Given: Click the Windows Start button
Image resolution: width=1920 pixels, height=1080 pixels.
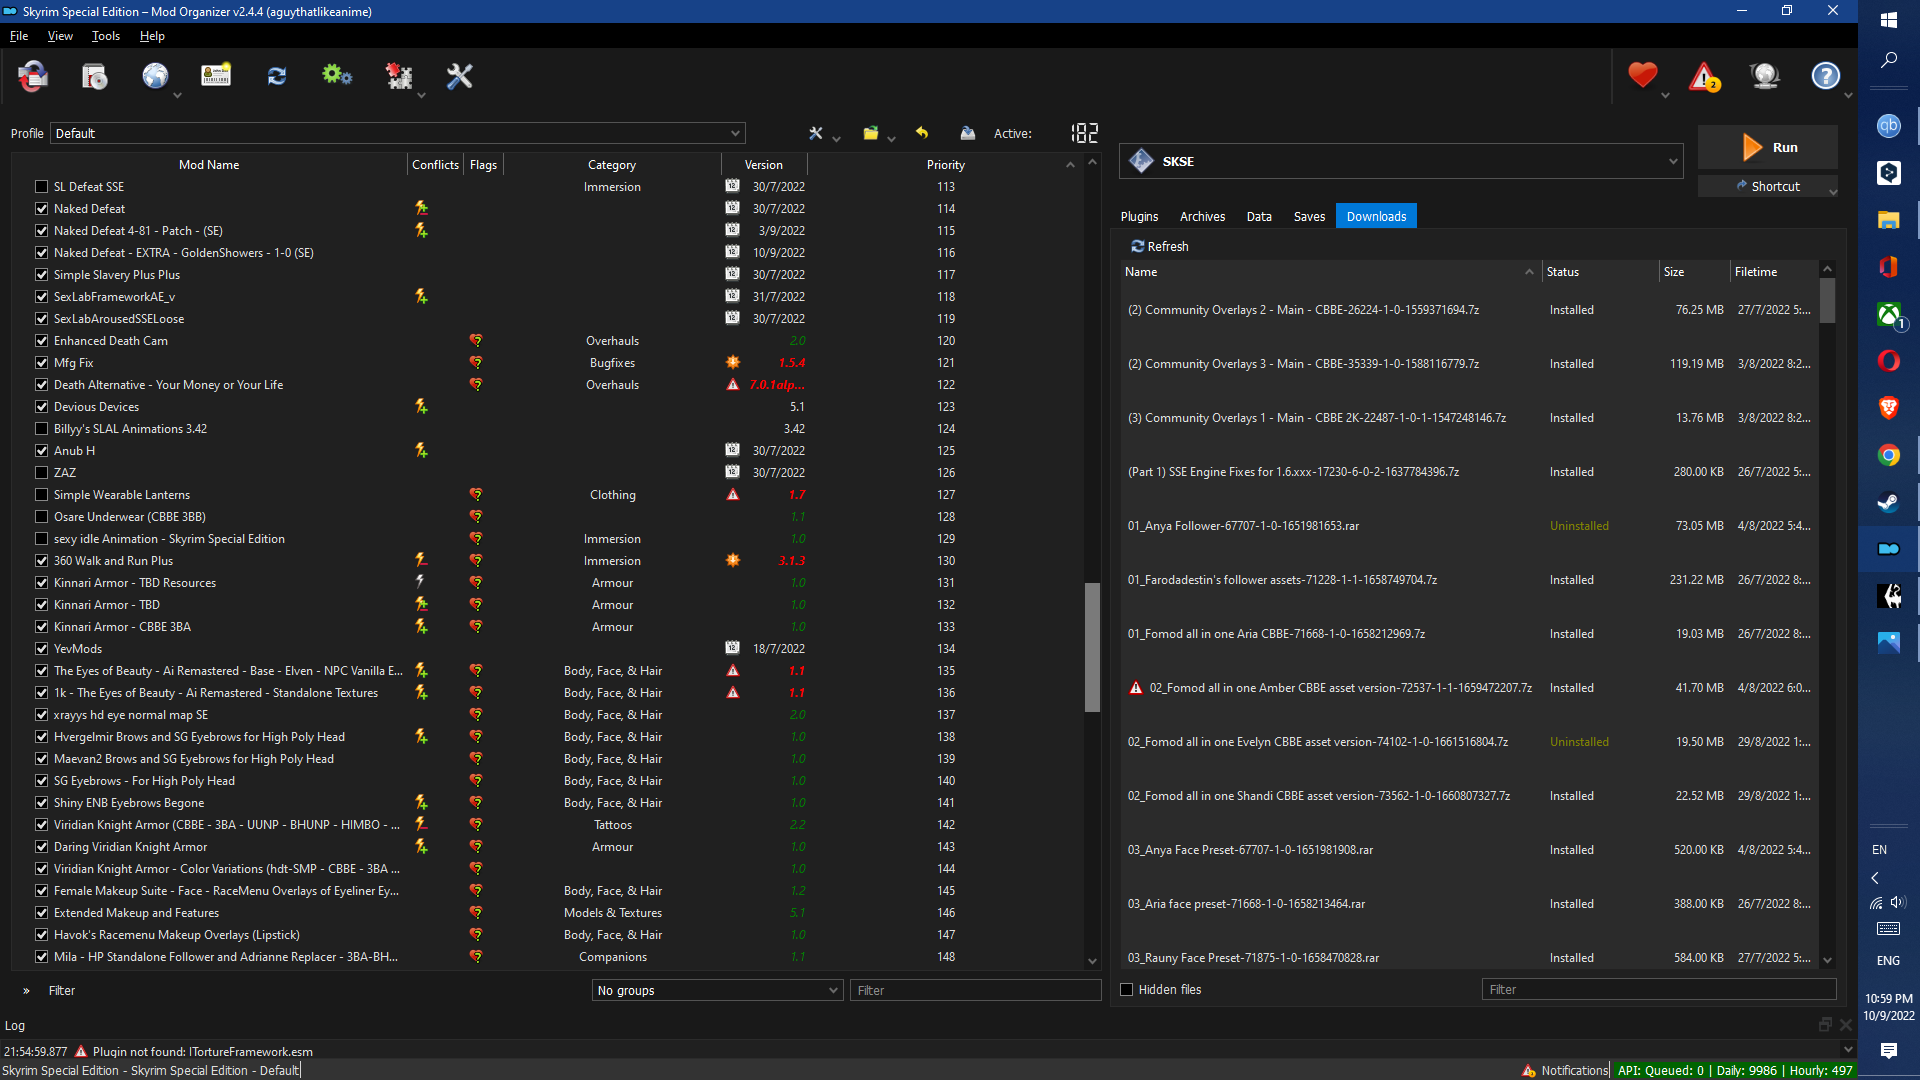Looking at the screenshot, I should (x=1888, y=20).
